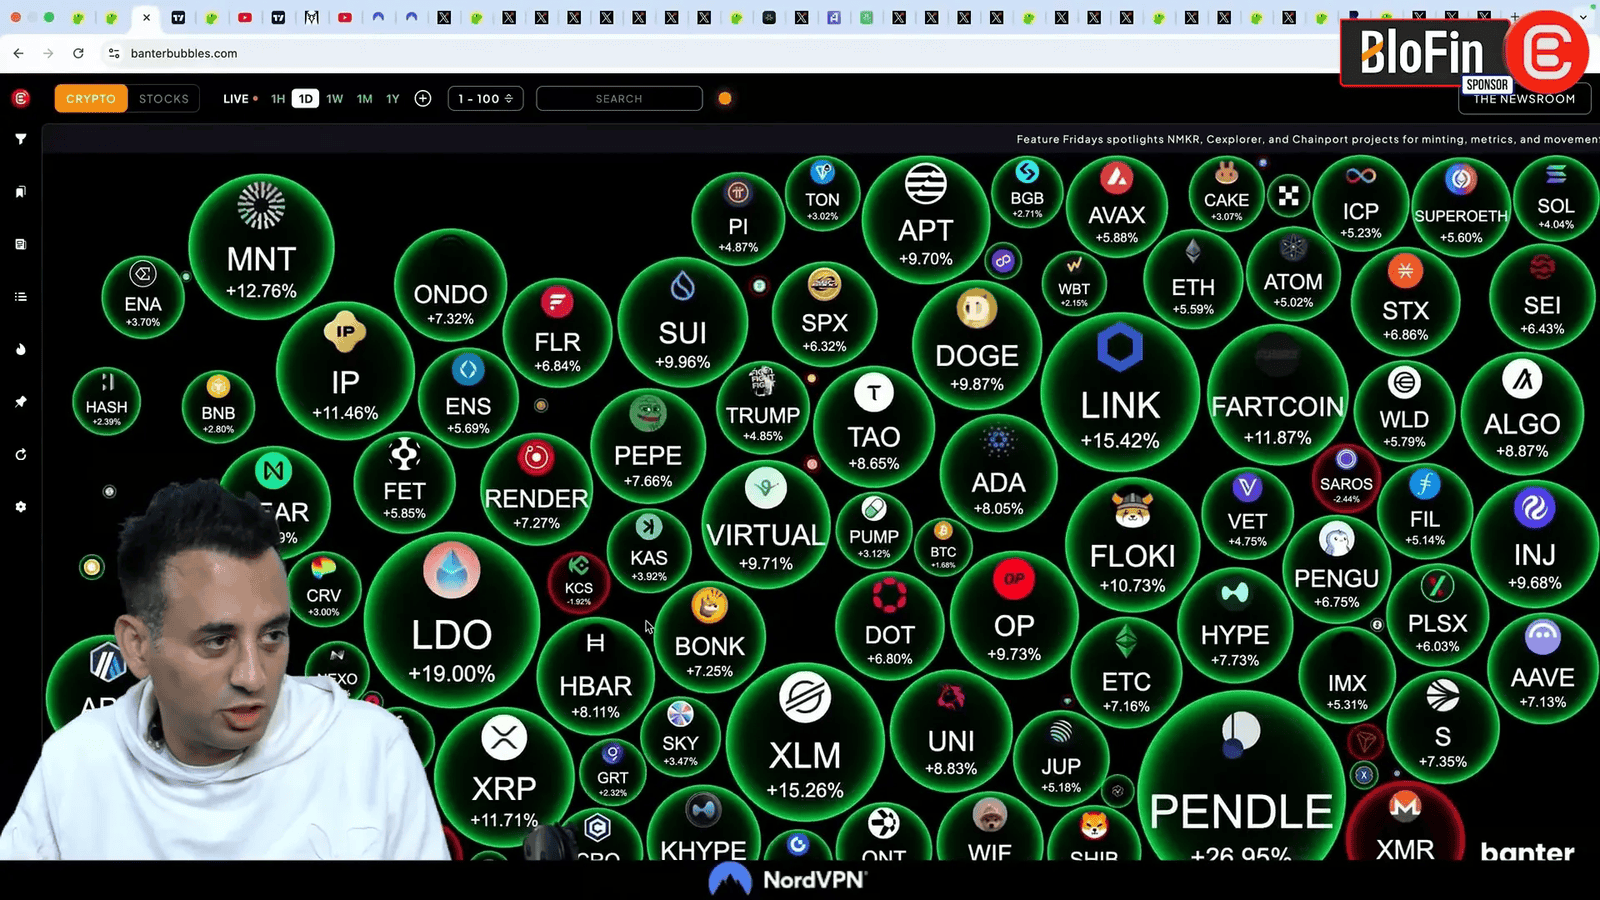The height and width of the screenshot is (900, 1600).
Task: Toggle the LIVE mode indicator
Action: 239,99
